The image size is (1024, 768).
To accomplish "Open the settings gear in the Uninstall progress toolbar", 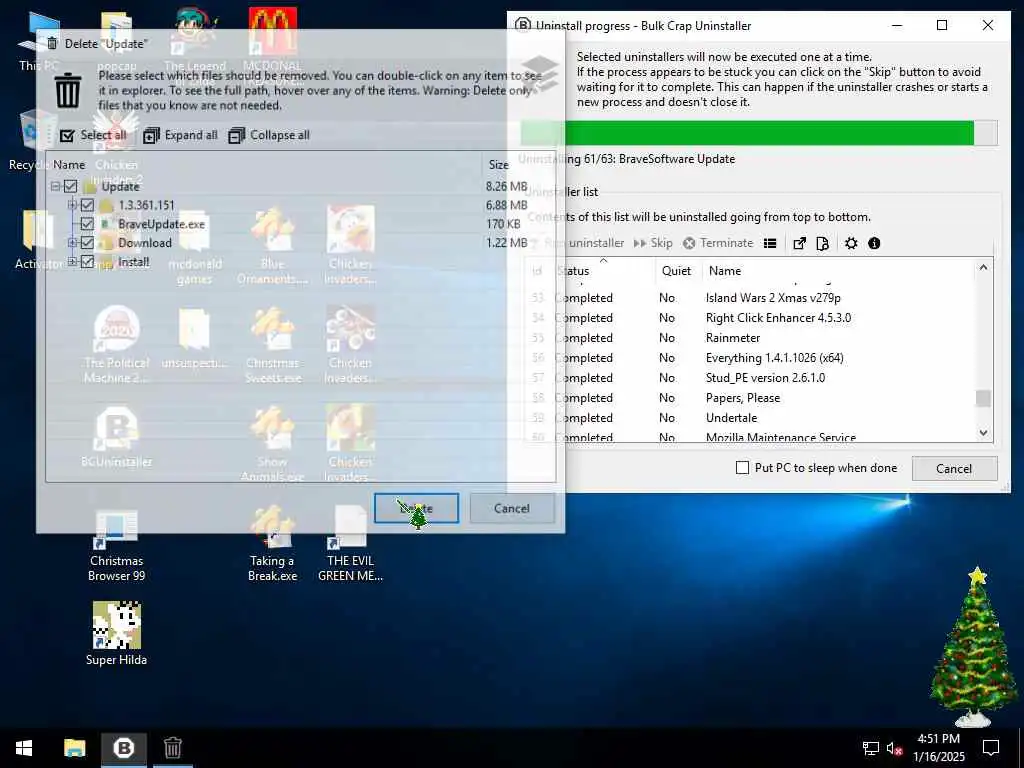I will click(x=851, y=243).
